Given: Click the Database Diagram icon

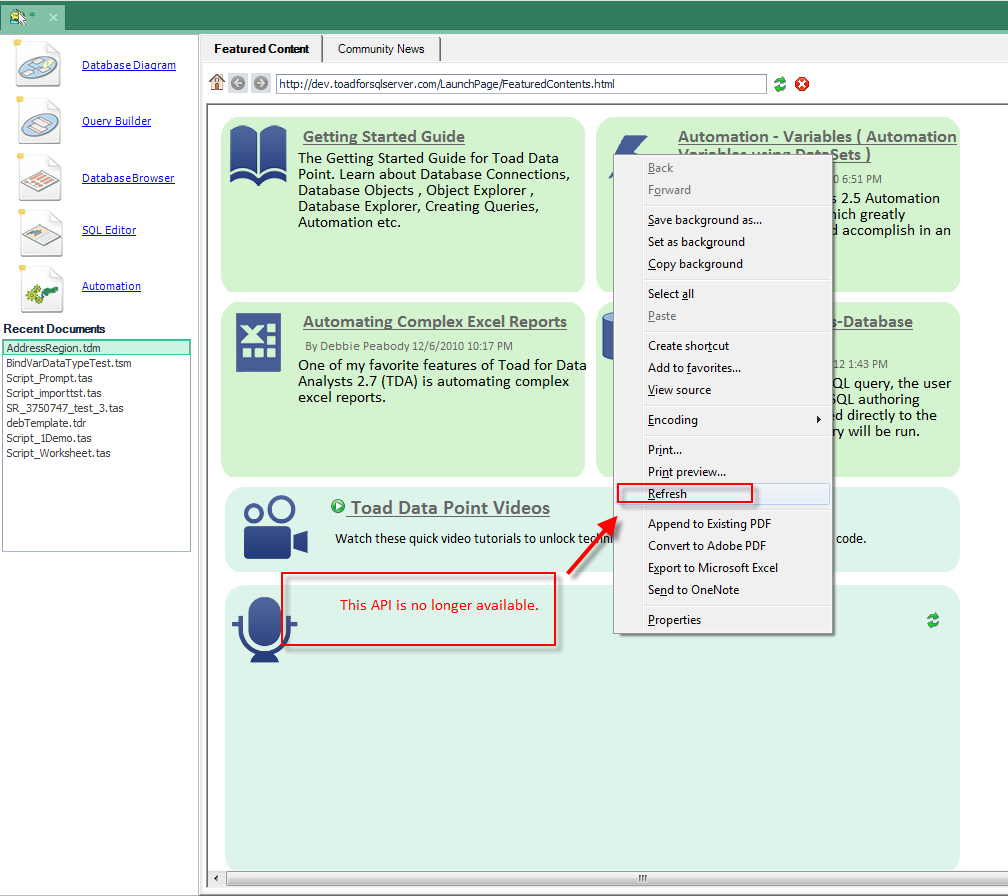Looking at the screenshot, I should (39, 64).
